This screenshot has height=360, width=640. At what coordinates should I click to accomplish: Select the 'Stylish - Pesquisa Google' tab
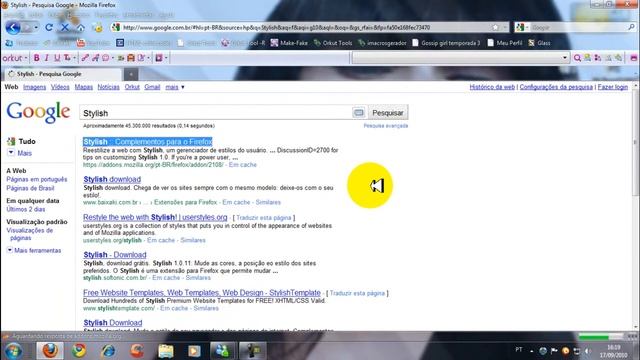63,74
